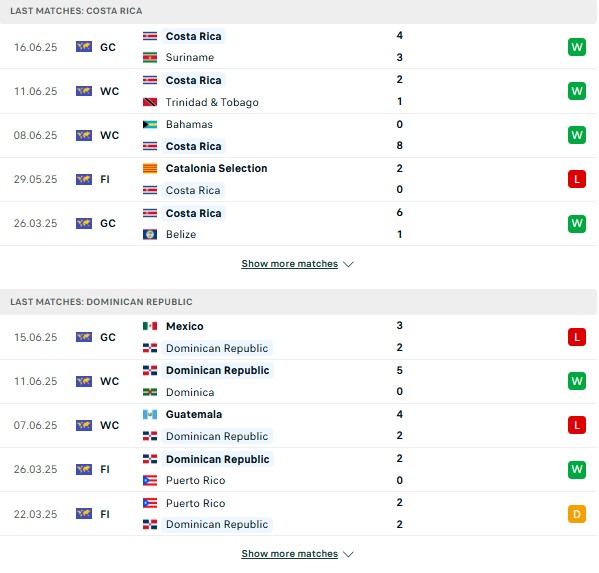
Task: Click the orange D badge for Puerto Rico draw
Action: (576, 514)
